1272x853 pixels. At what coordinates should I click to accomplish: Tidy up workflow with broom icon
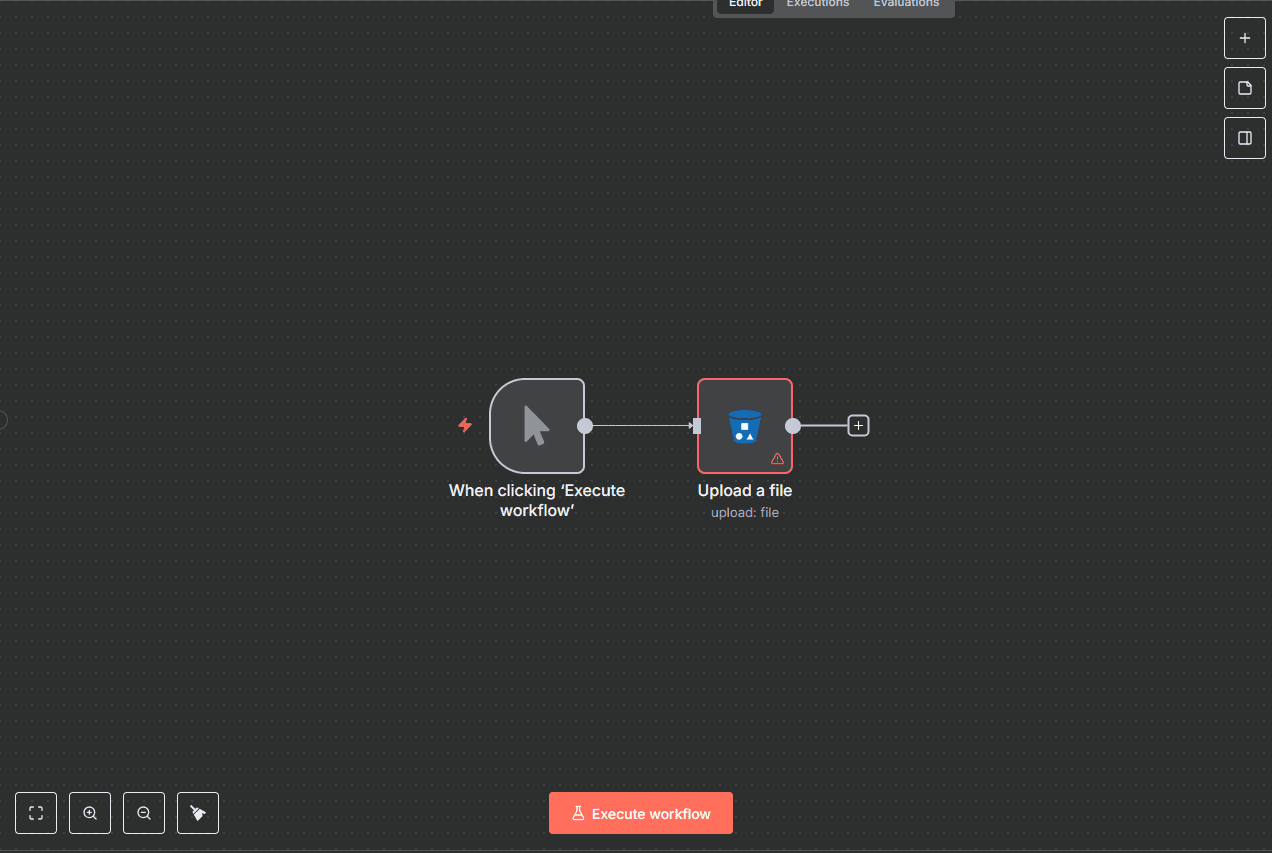[x=198, y=813]
